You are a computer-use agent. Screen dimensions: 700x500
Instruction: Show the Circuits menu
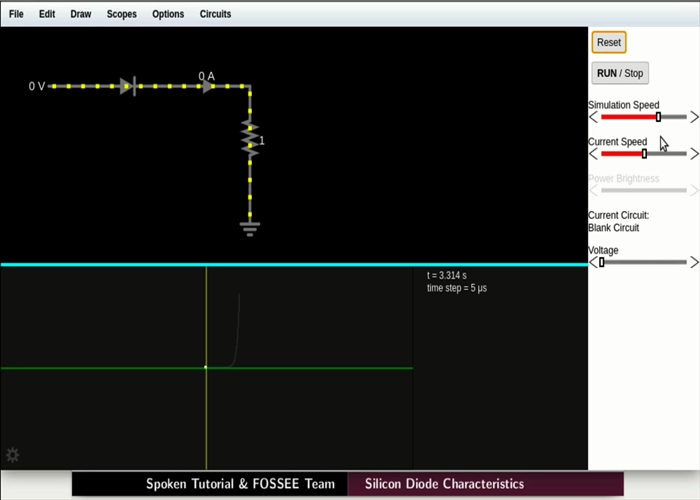(x=215, y=14)
